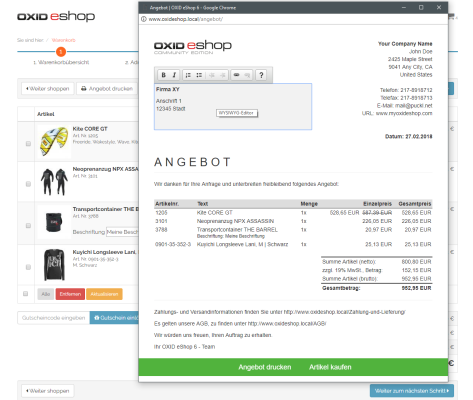Image resolution: width=473 pixels, height=400 pixels.
Task: Tick the Kuyichi Longsleeve item checkbox
Action: coord(28,267)
